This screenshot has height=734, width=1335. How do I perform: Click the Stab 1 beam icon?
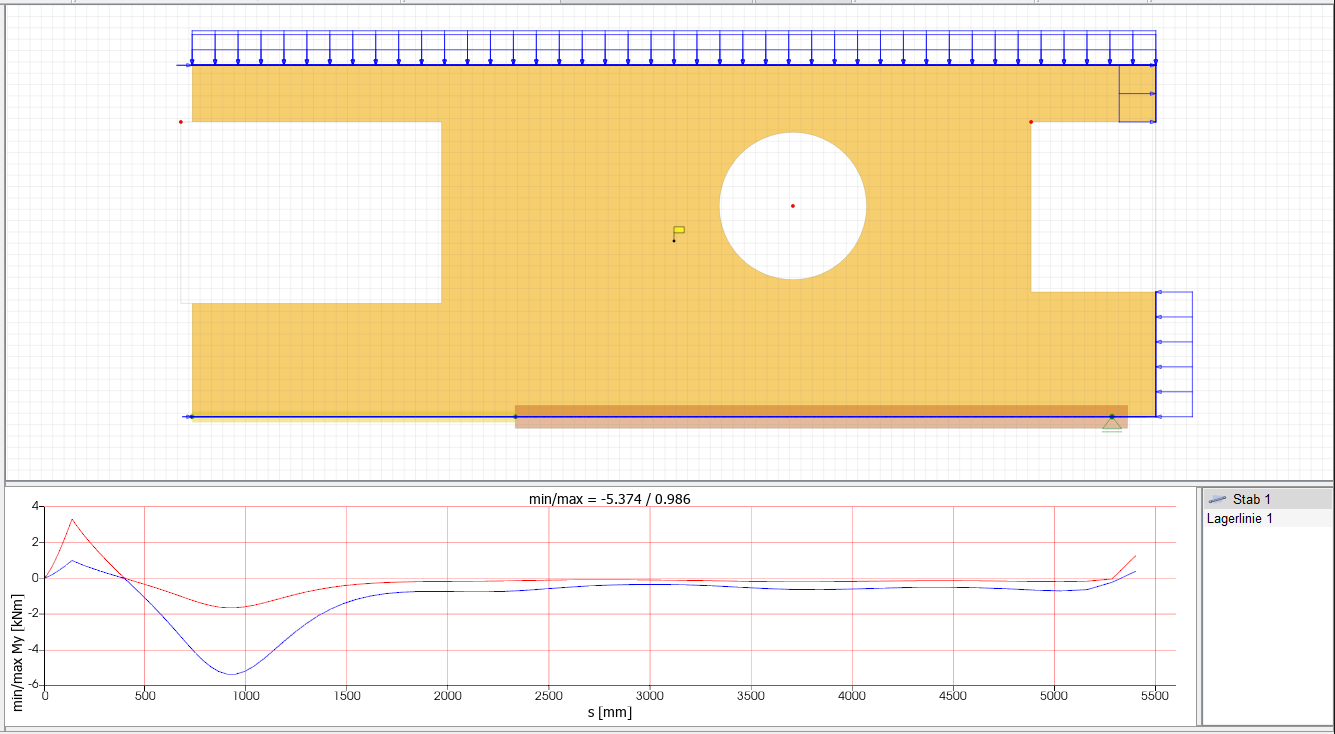(x=1217, y=499)
